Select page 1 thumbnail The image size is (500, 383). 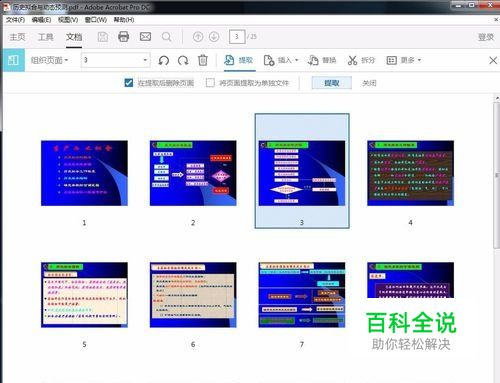[84, 173]
